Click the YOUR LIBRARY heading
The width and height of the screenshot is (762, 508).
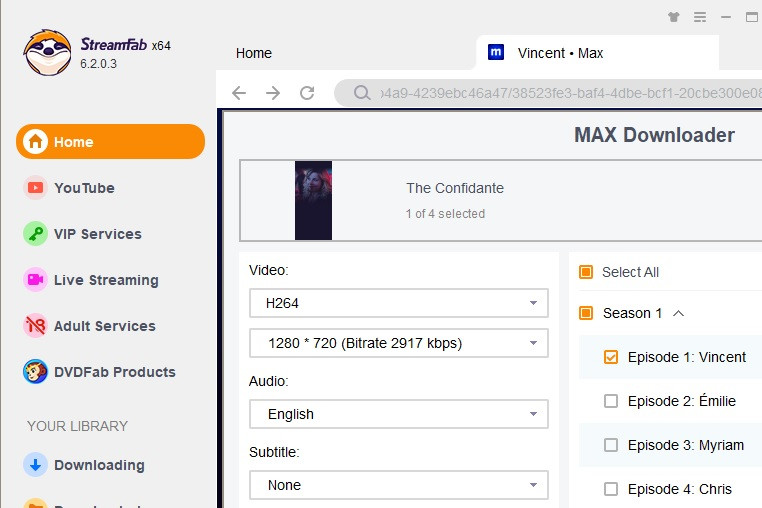(77, 426)
